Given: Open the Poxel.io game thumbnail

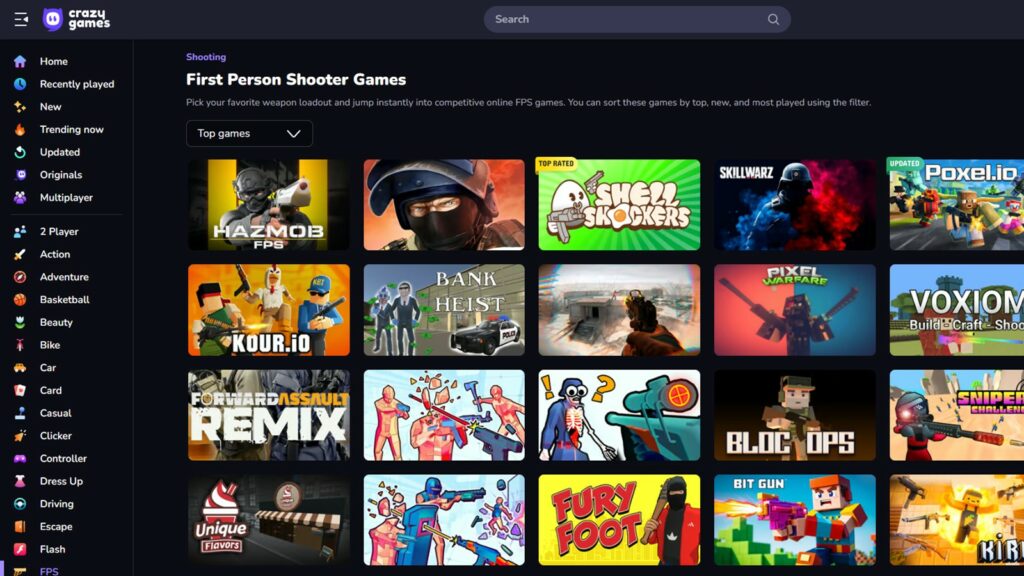Looking at the screenshot, I should coord(957,205).
